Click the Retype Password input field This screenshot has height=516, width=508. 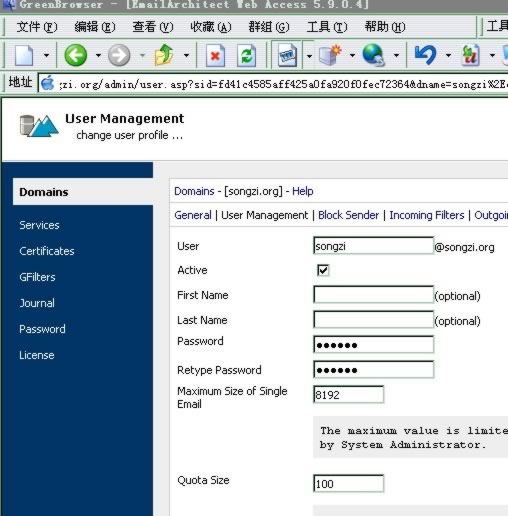373,369
